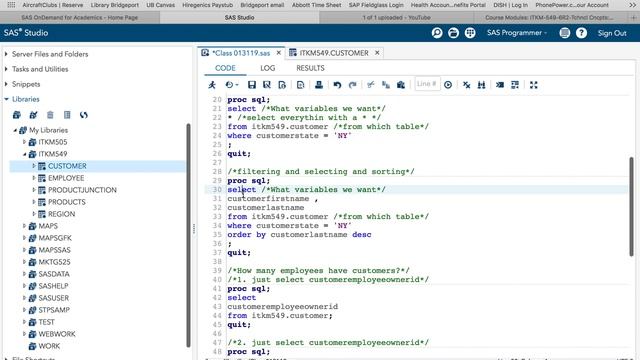This screenshot has height=360, width=640.
Task: Click the Delete trash icon under Libraries
Action: point(50,115)
